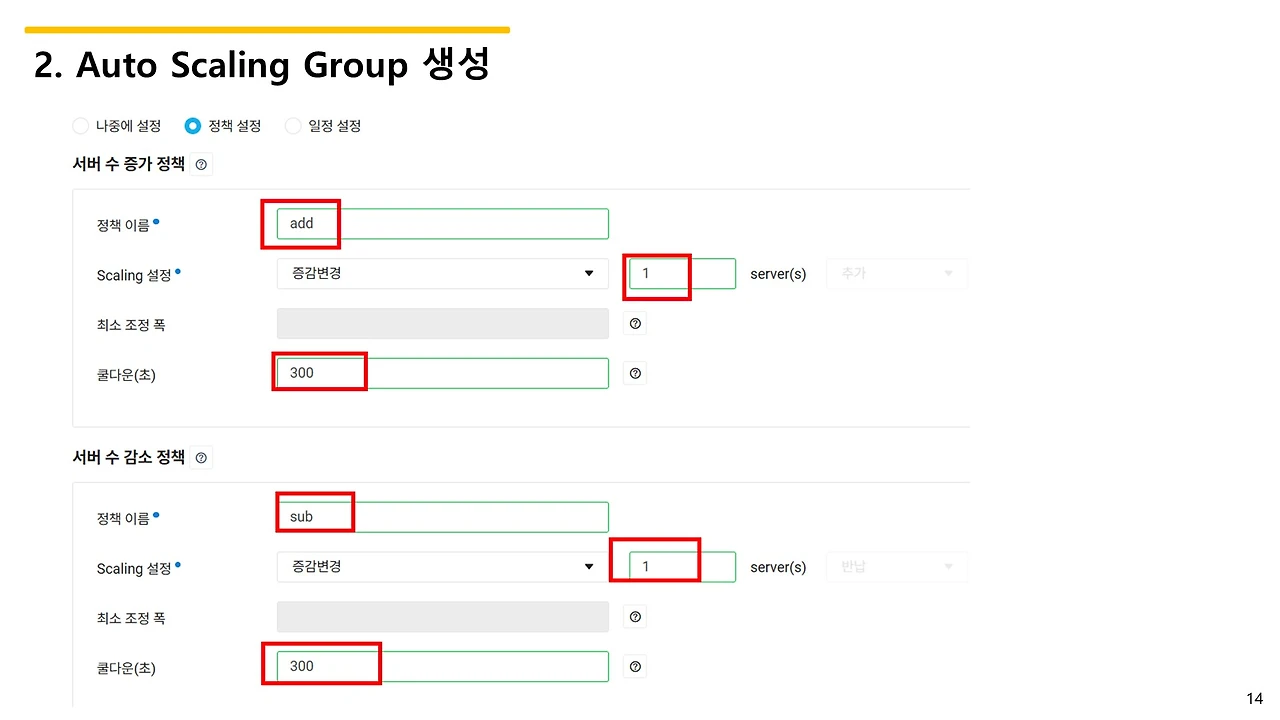Select the 일정 설정 radio option
Image resolution: width=1280 pixels, height=720 pixels.
(x=293, y=126)
